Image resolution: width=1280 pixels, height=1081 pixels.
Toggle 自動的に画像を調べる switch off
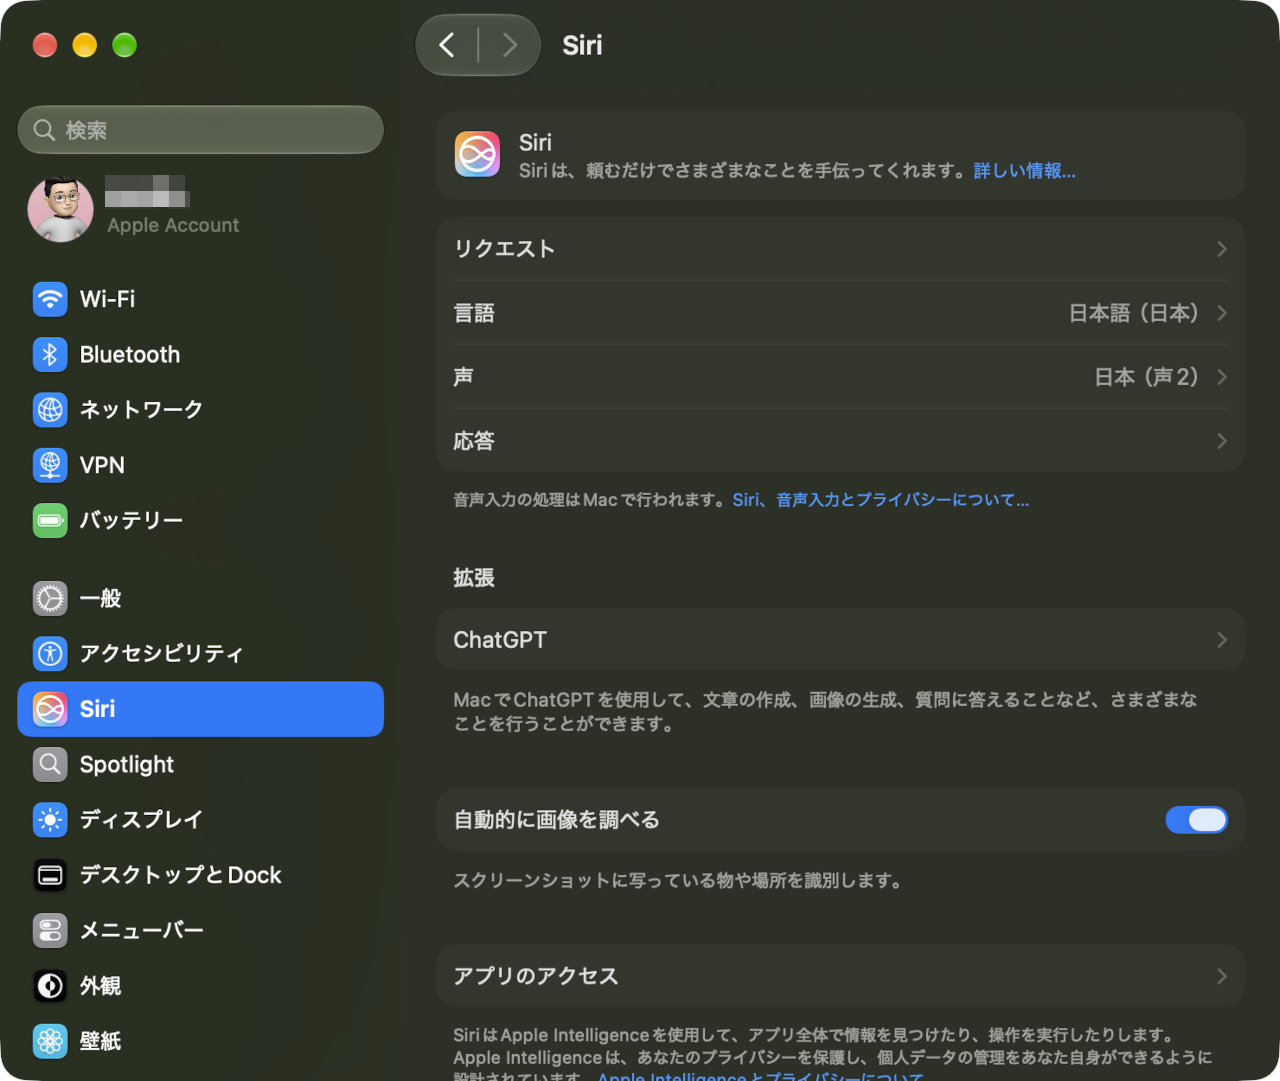(x=1196, y=820)
